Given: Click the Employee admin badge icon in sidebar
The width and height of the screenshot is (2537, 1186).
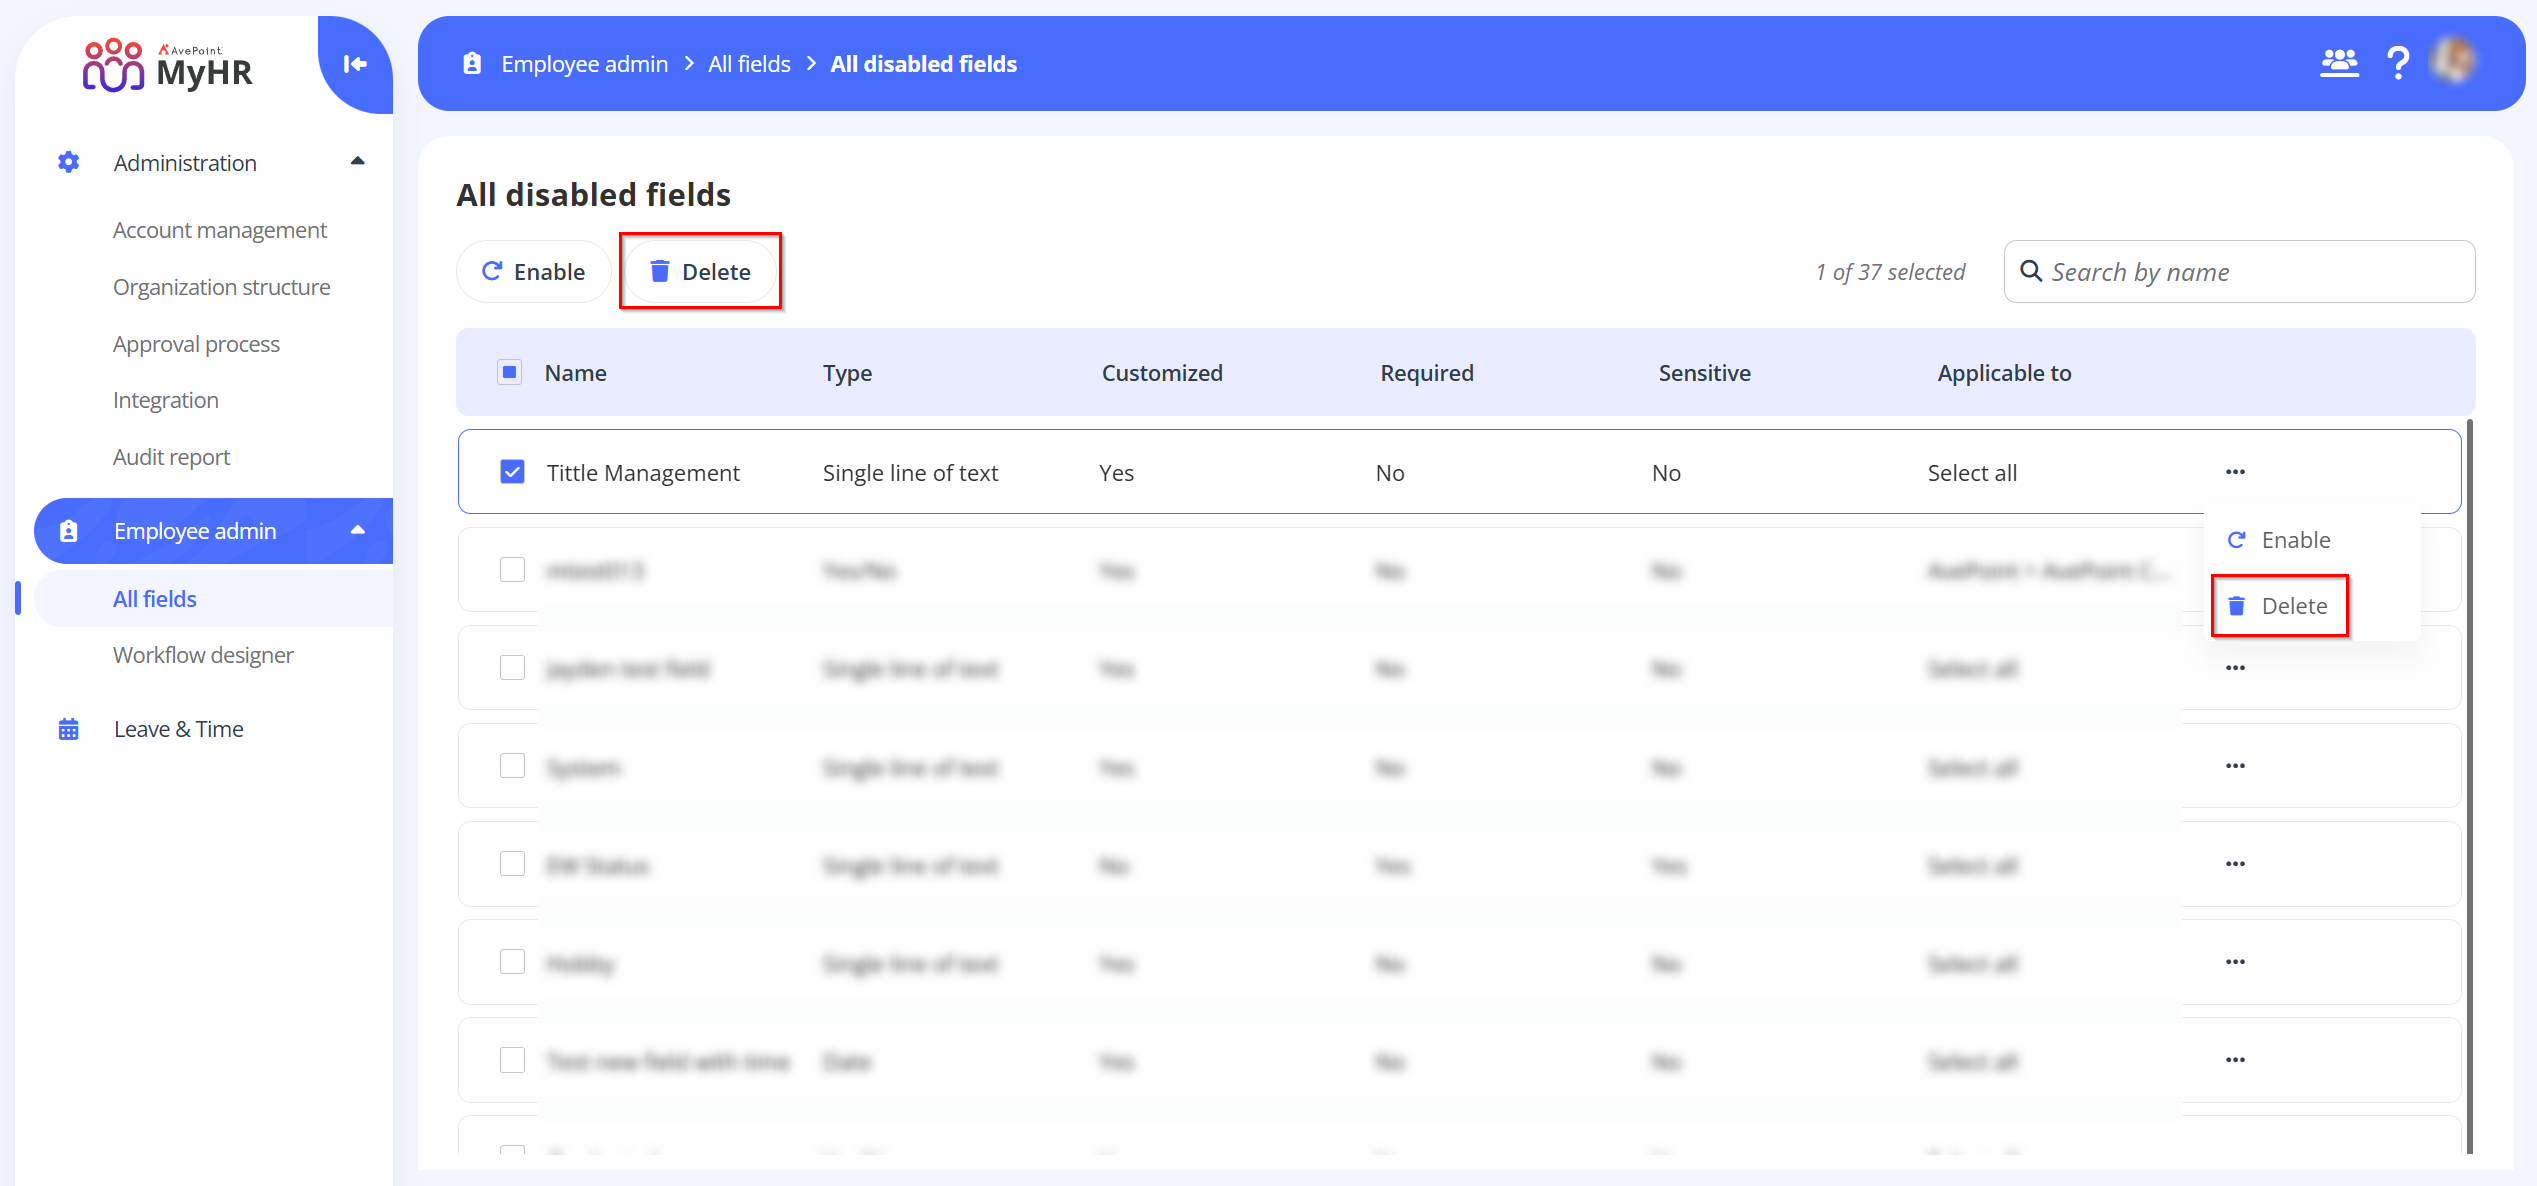Looking at the screenshot, I should click(68, 531).
